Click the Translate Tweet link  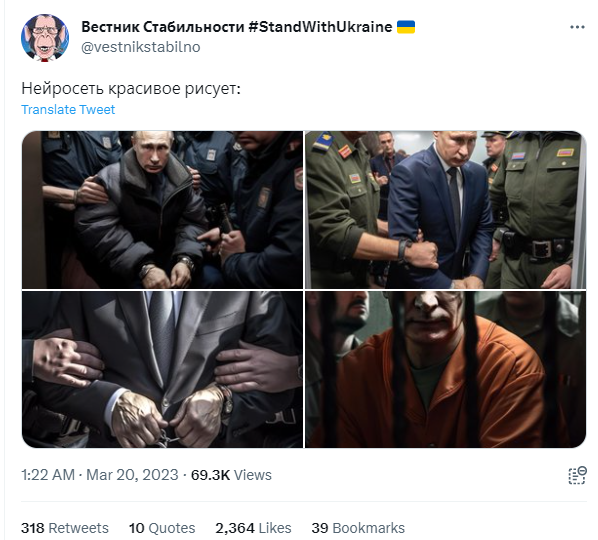(68, 109)
